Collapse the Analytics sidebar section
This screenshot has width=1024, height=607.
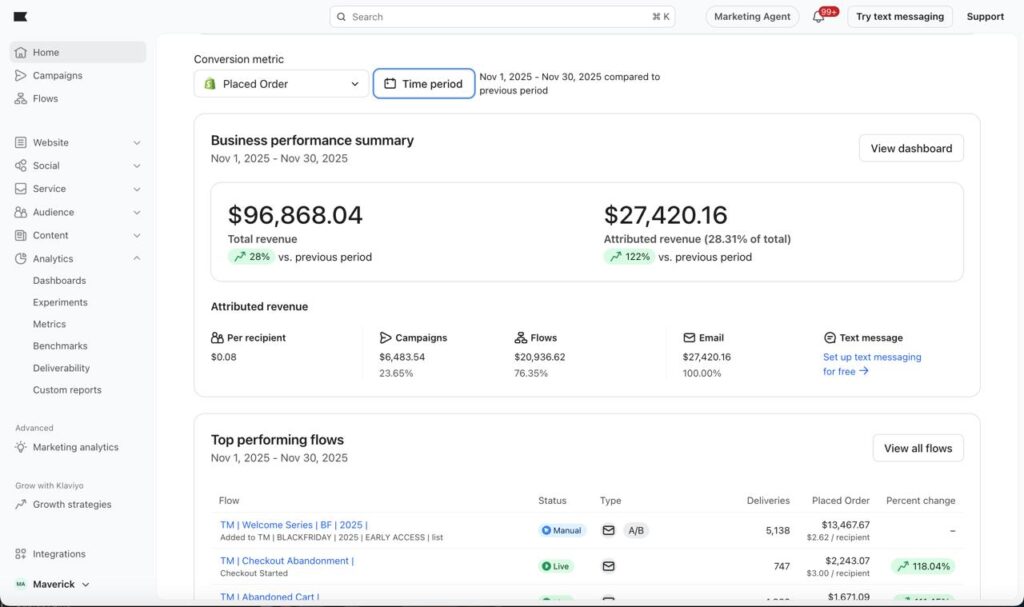[x=137, y=259]
